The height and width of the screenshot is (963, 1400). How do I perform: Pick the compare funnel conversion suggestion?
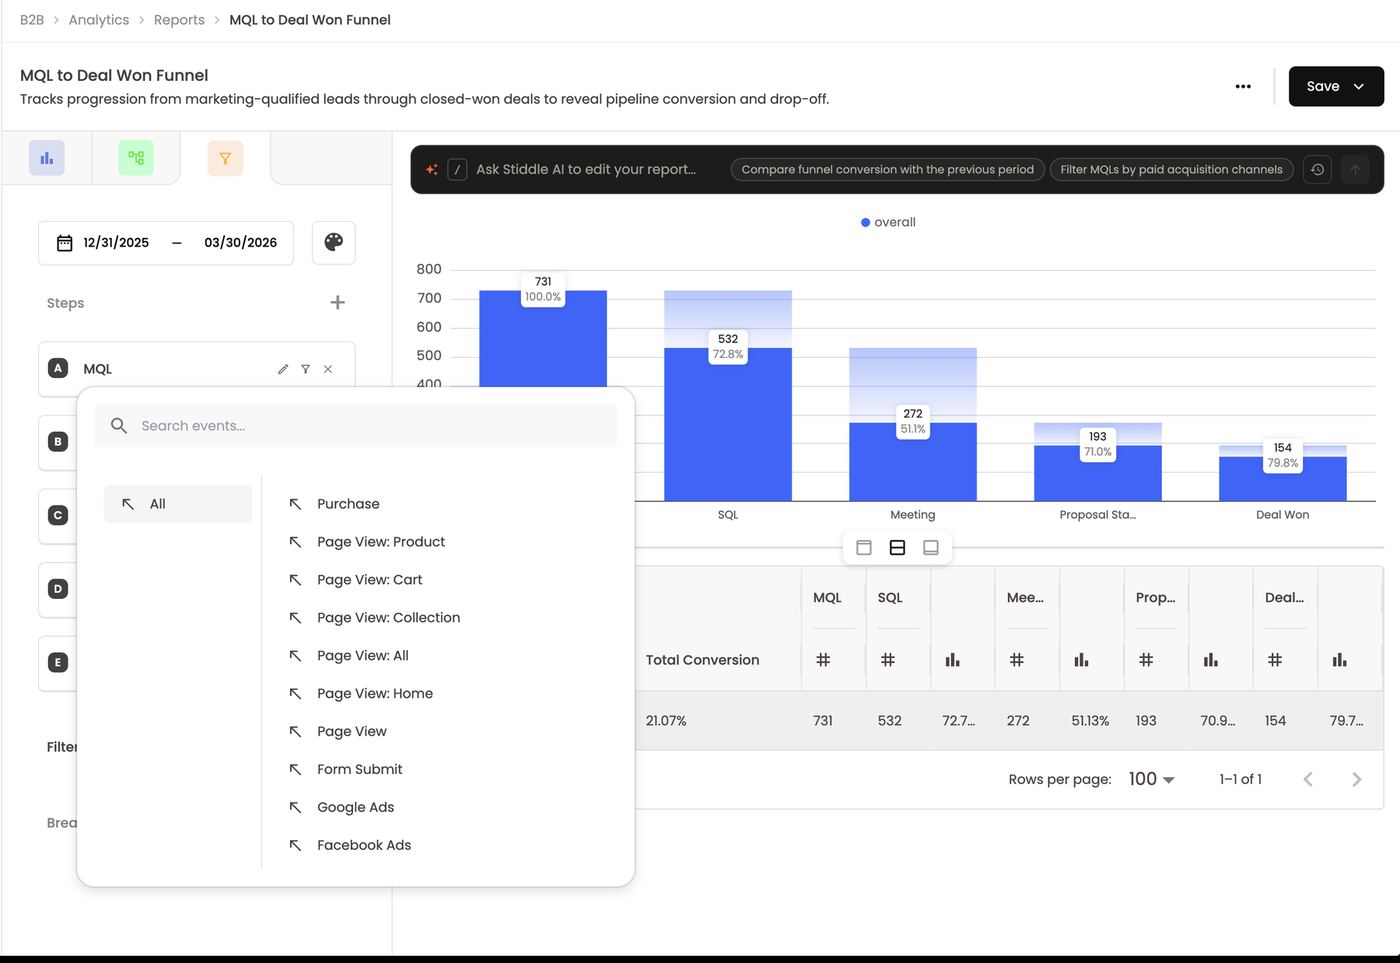tap(888, 170)
